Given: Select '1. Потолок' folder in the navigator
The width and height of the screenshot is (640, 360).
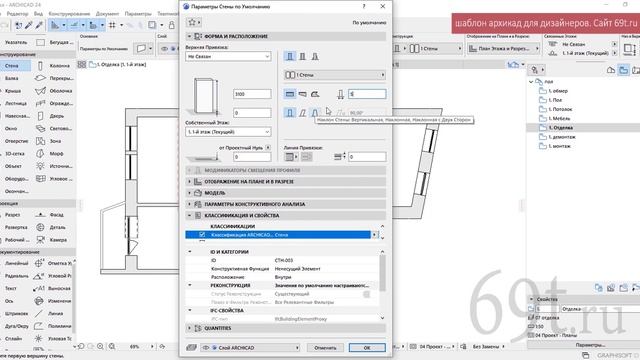Looking at the screenshot, I should (560, 109).
